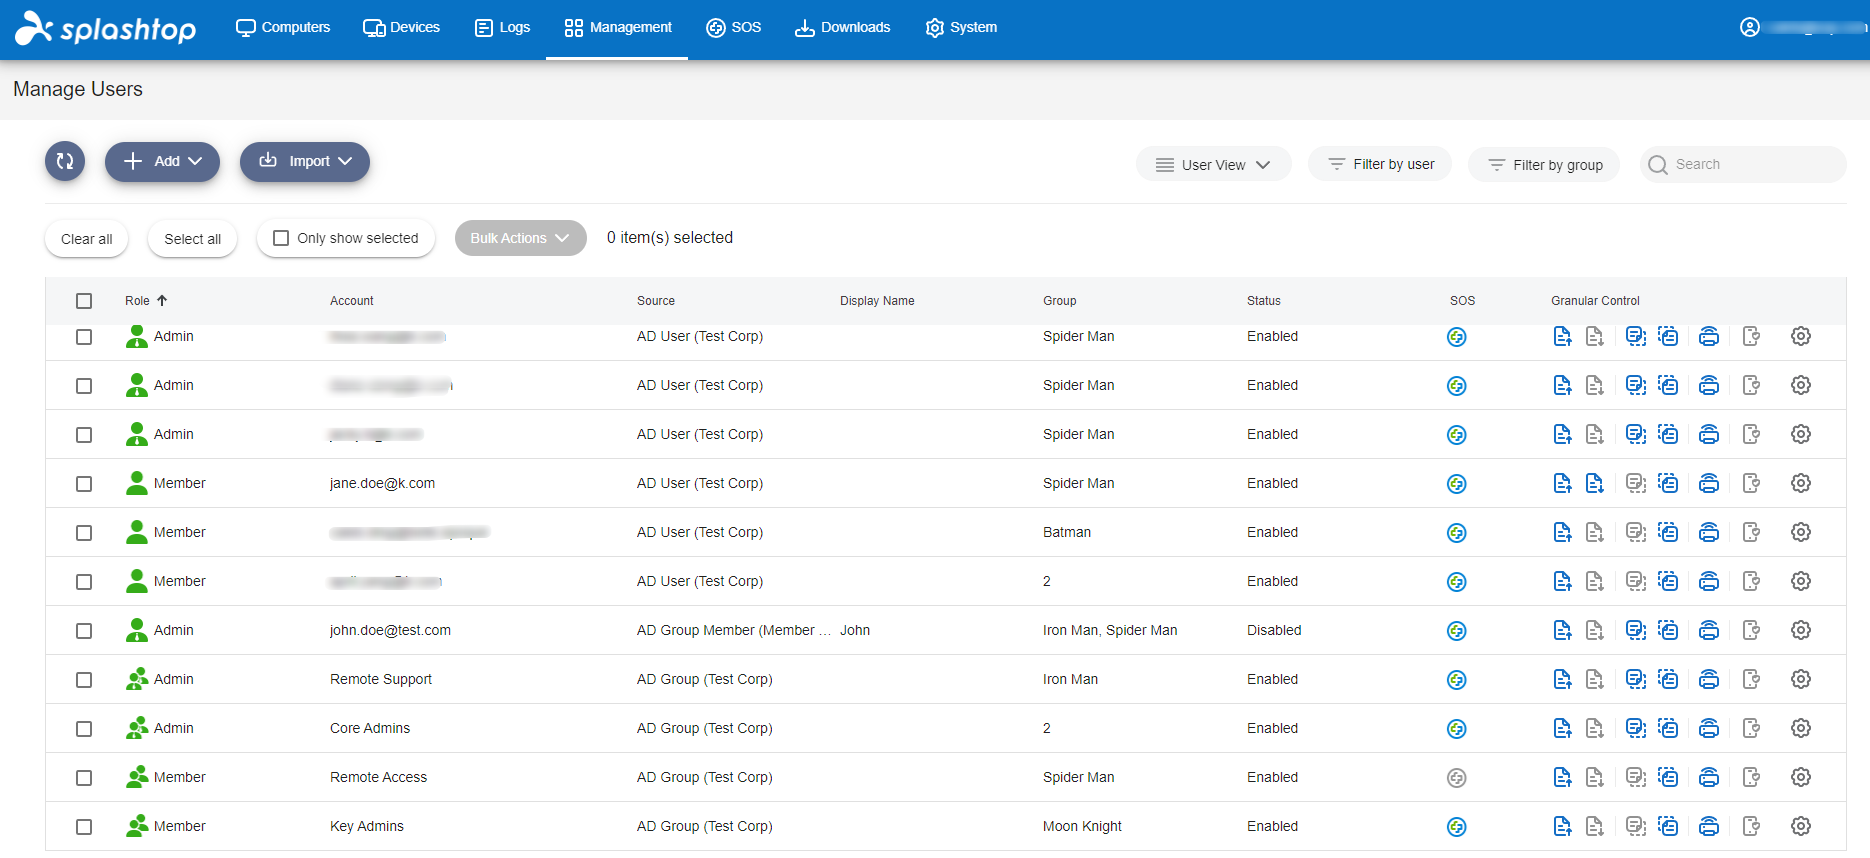Switch to the Logs tab

(x=502, y=28)
